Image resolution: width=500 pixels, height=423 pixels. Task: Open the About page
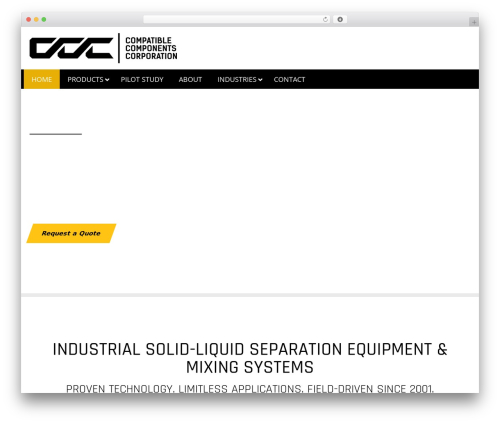pos(190,79)
